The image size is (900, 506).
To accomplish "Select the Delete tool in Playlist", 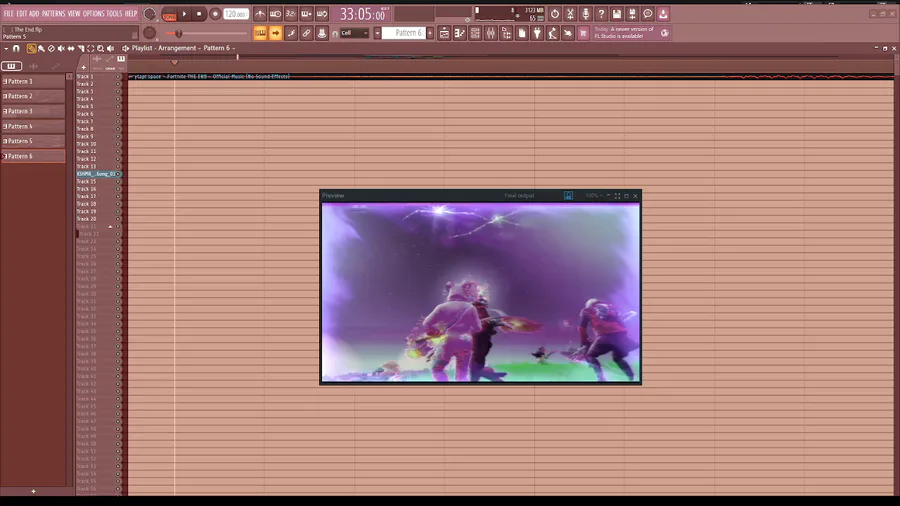I will pyautogui.click(x=51, y=49).
